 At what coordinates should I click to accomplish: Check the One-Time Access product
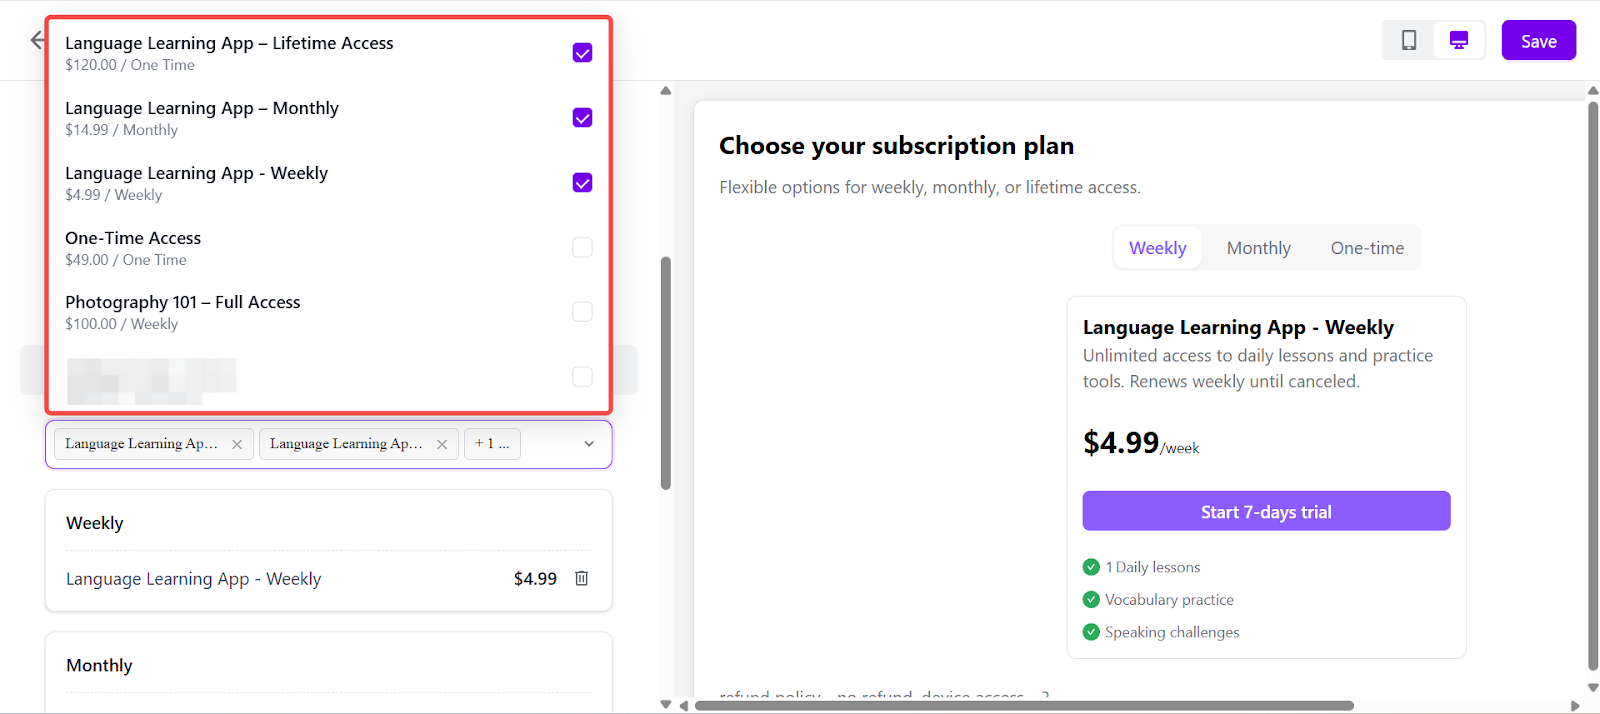[582, 247]
